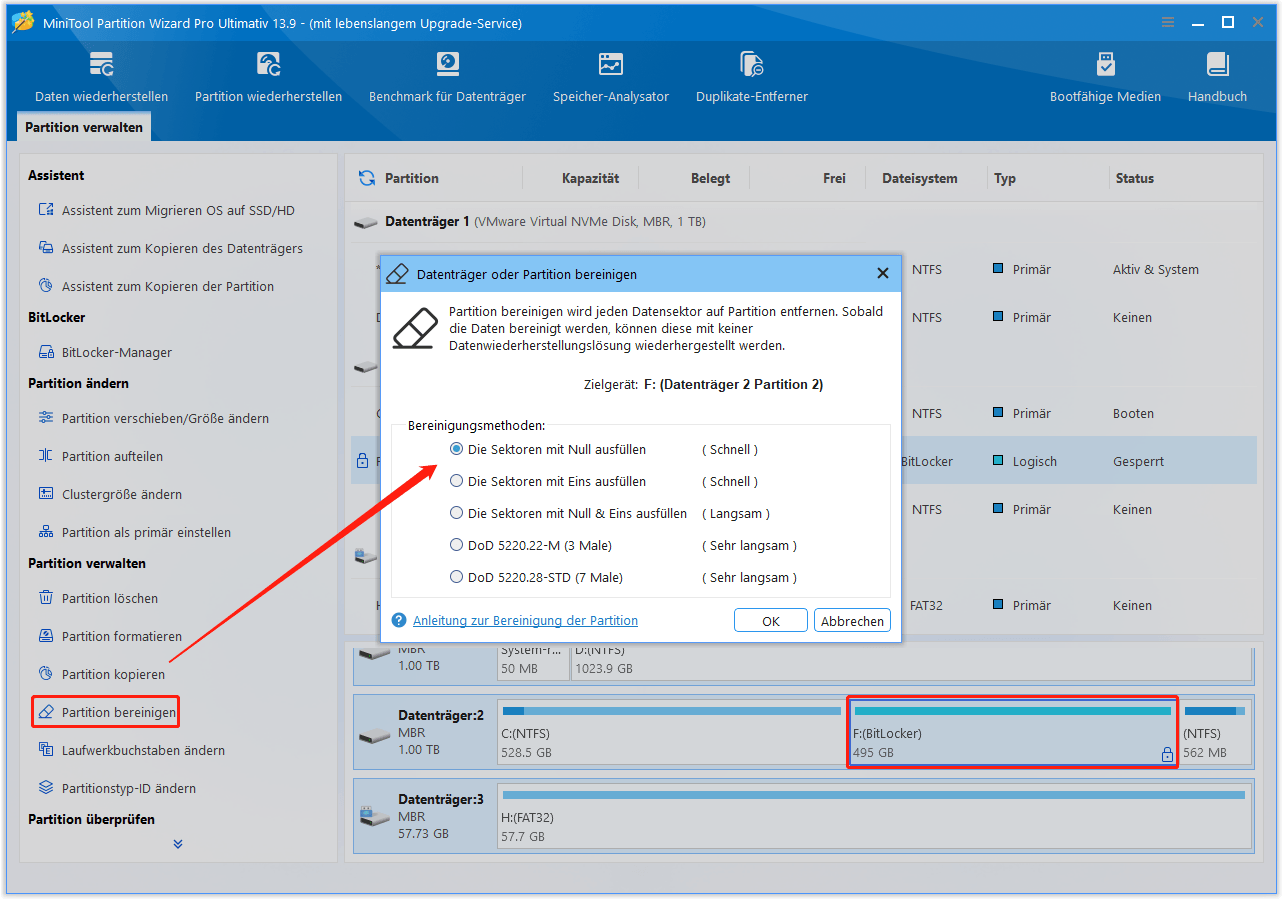Click Bootfähige Medien icon
Viewport: 1282px width, 899px height.
(x=1105, y=65)
